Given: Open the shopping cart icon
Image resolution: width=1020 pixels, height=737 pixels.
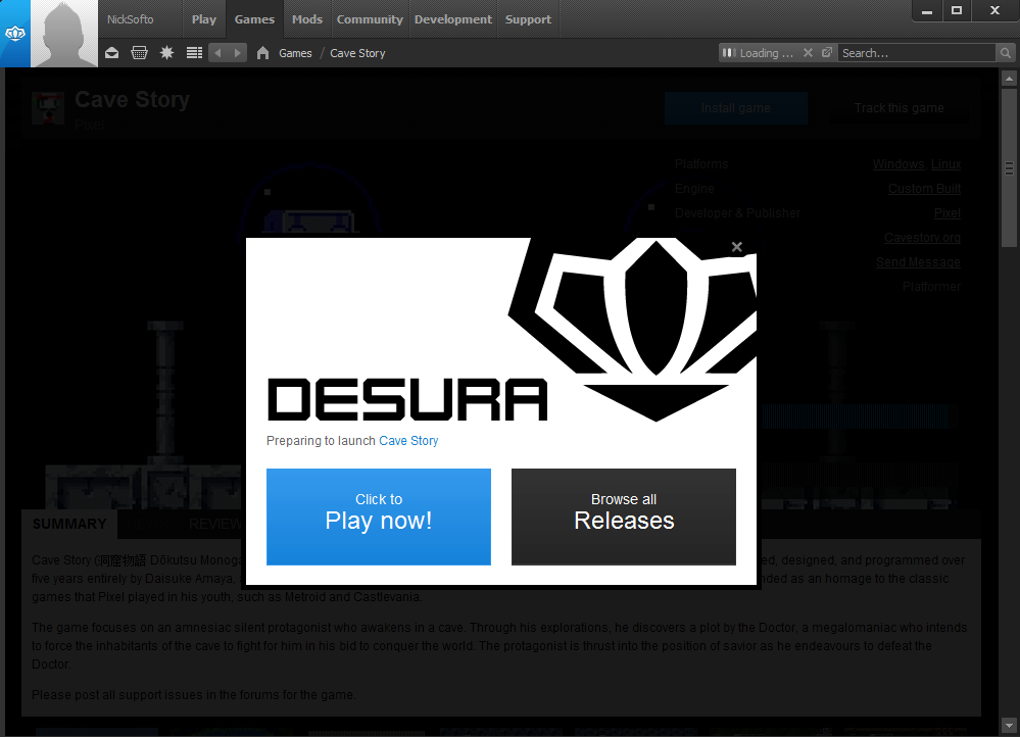Looking at the screenshot, I should 139,53.
